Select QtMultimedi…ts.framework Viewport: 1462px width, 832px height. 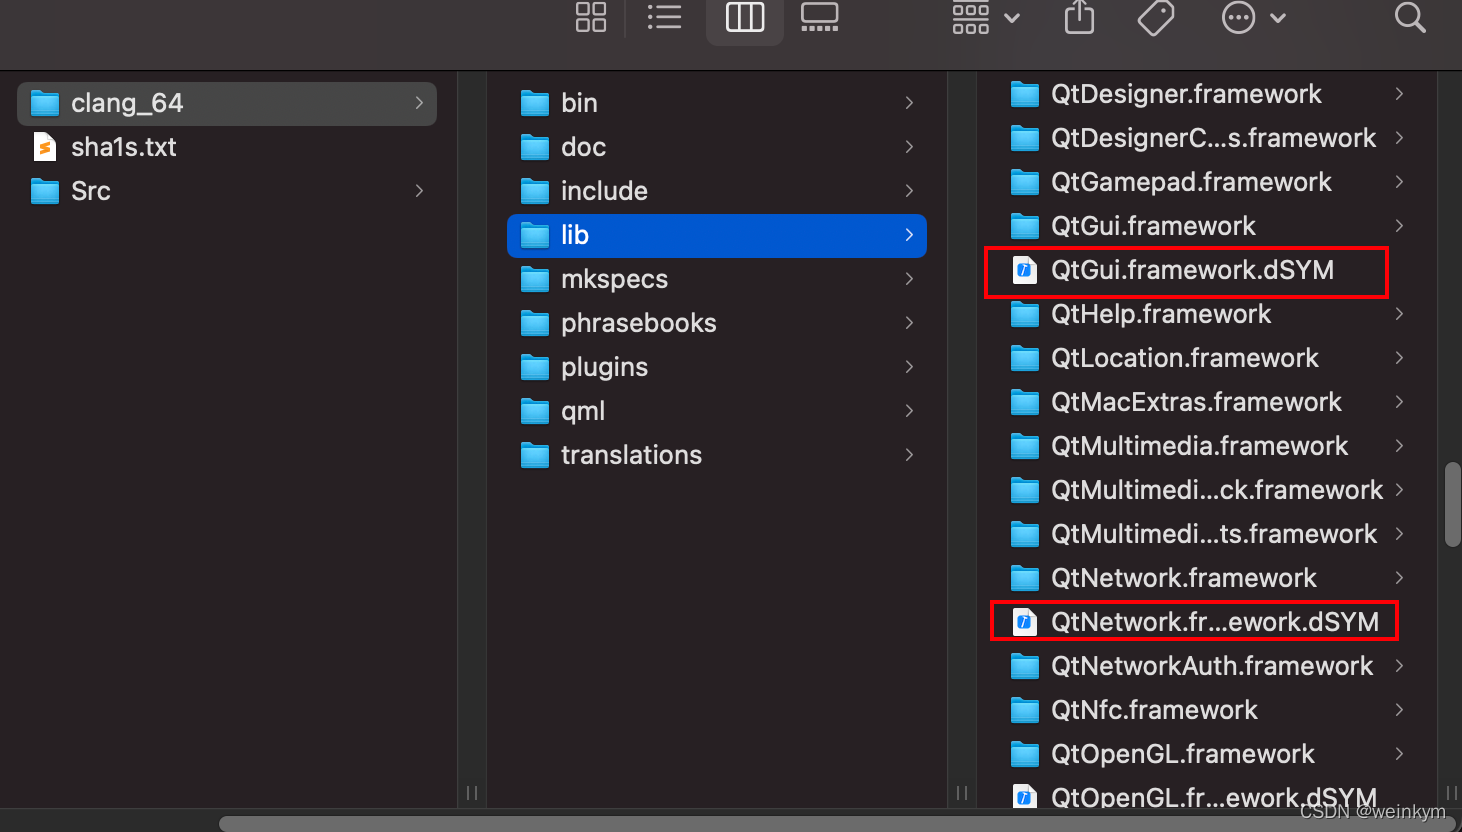1207,534
